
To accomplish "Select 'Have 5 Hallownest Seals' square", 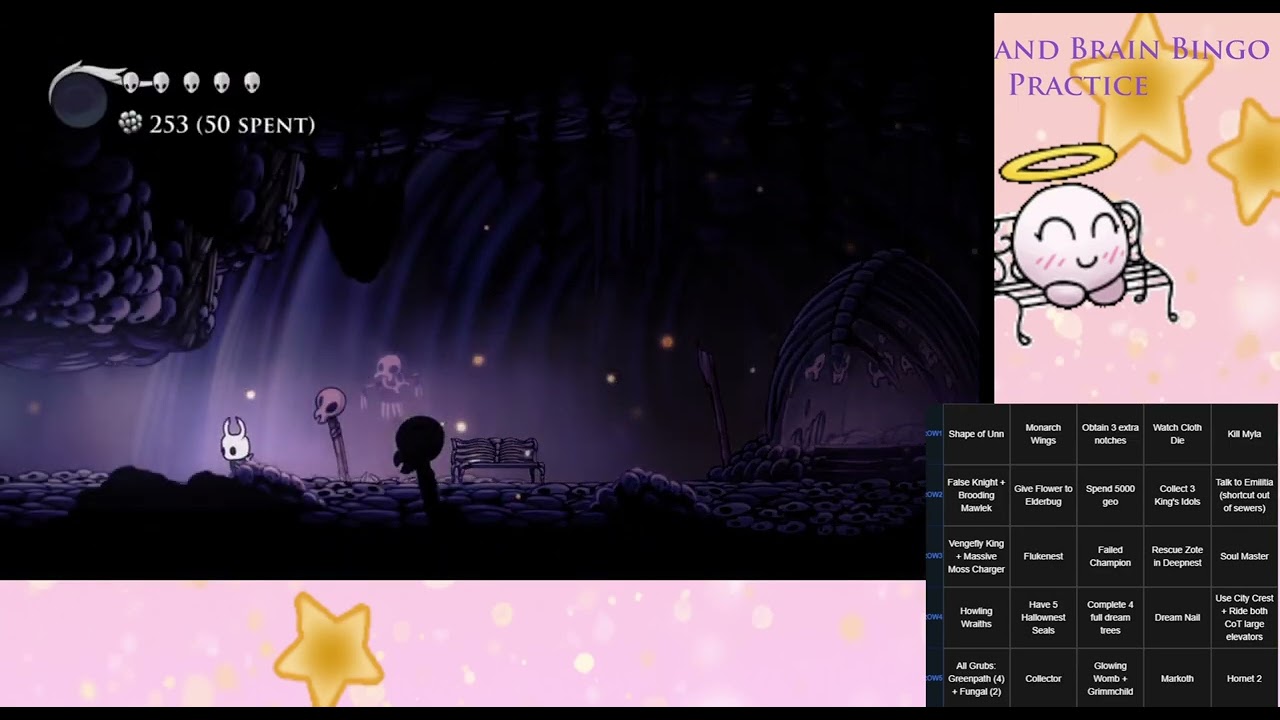I will point(1043,618).
